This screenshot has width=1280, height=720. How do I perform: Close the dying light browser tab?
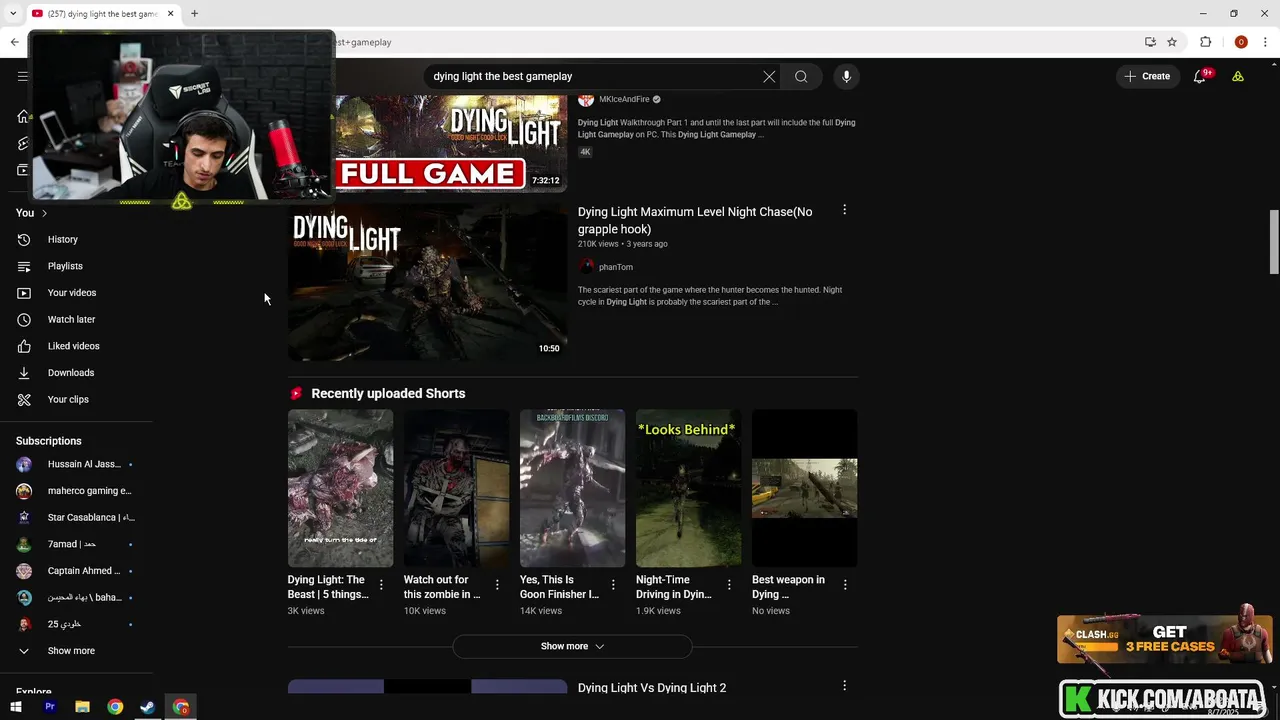170,13
